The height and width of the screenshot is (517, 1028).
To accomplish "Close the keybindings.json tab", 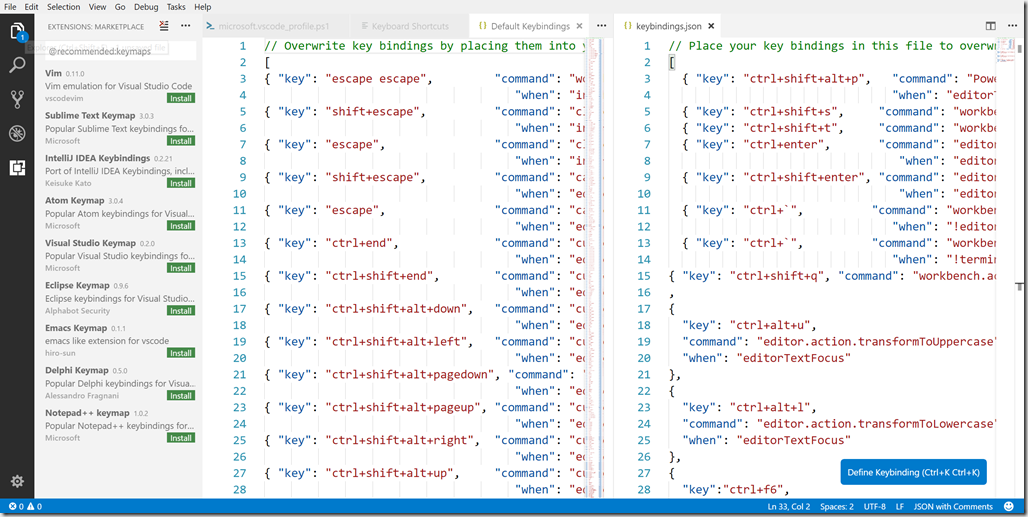I will point(711,26).
